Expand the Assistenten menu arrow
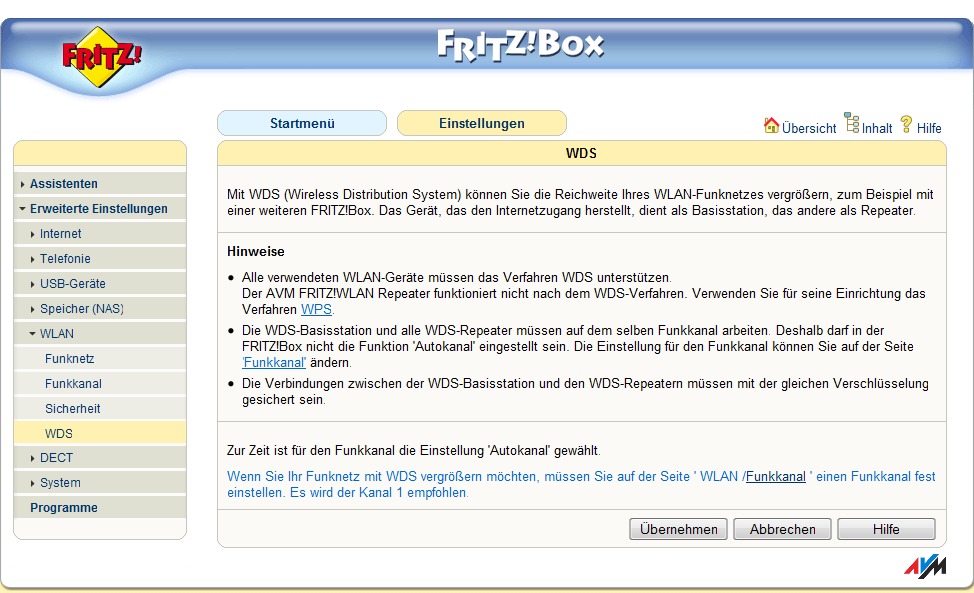The height and width of the screenshot is (593, 974). 22,184
